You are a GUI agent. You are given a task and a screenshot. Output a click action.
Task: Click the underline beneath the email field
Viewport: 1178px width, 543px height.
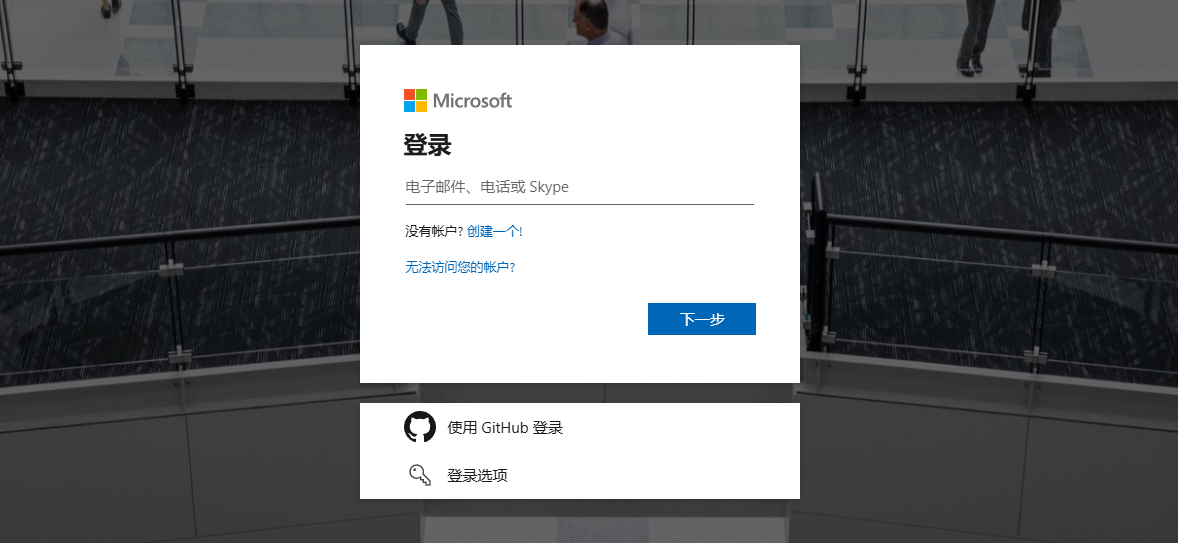pos(579,204)
